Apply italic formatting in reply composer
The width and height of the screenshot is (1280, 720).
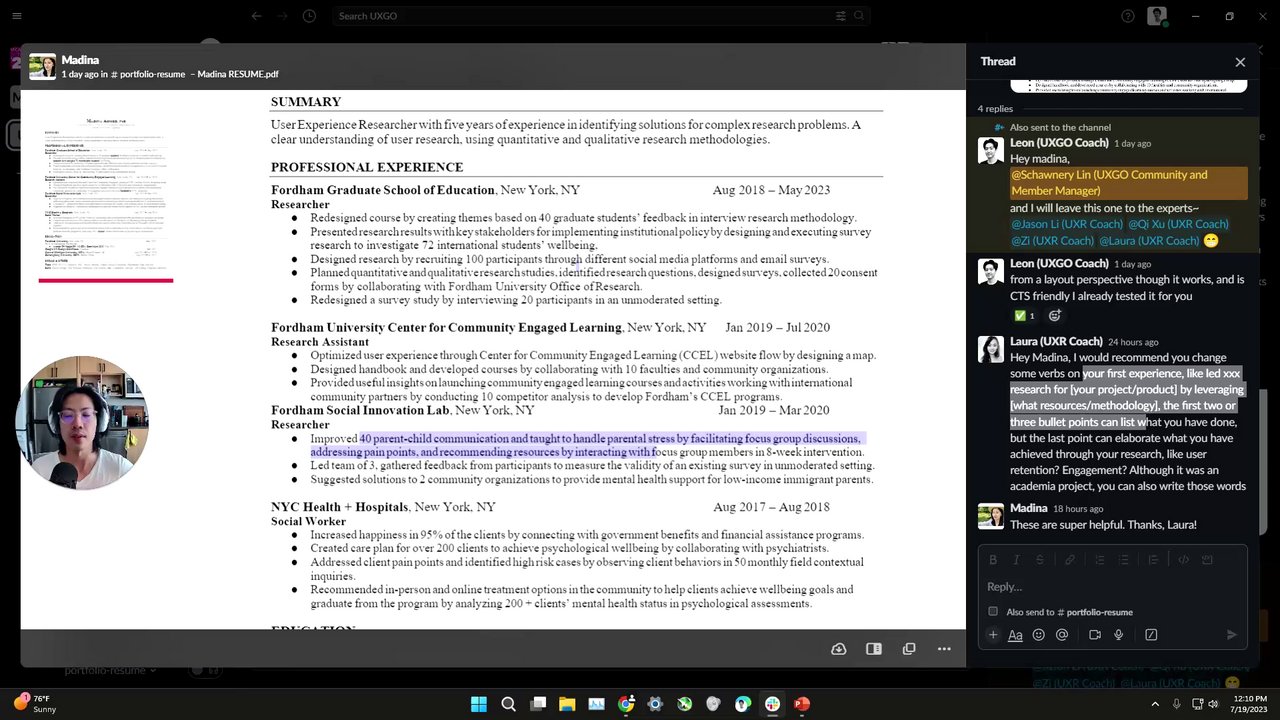[1016, 560]
